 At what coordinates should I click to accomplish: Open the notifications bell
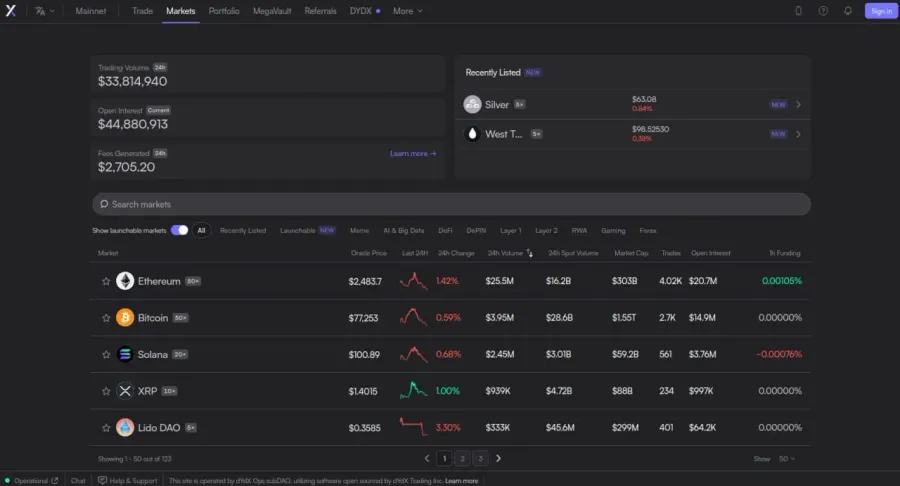[x=848, y=10]
